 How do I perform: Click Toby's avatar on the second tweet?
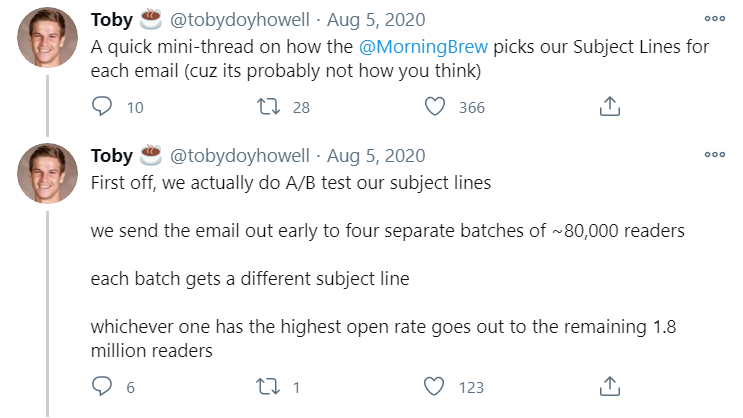(x=48, y=174)
